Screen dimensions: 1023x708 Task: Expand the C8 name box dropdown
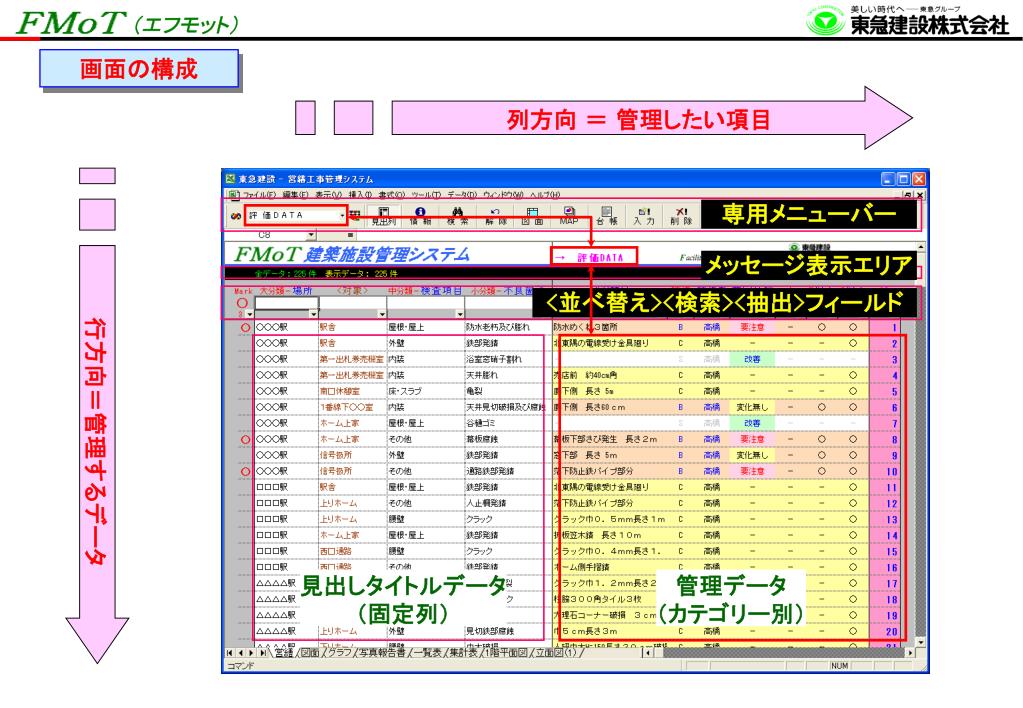point(311,235)
